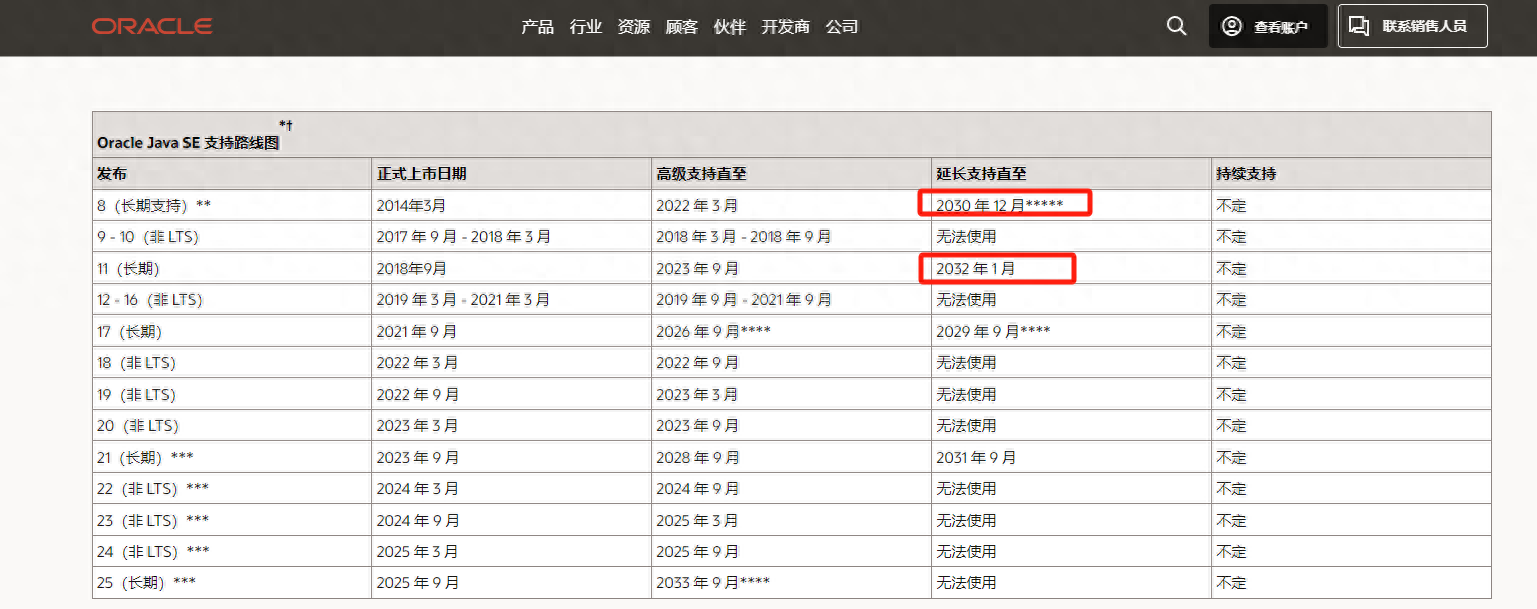Viewport: 1537px width, 609px height.
Task: Open the 开发商 menu
Action: coord(786,27)
